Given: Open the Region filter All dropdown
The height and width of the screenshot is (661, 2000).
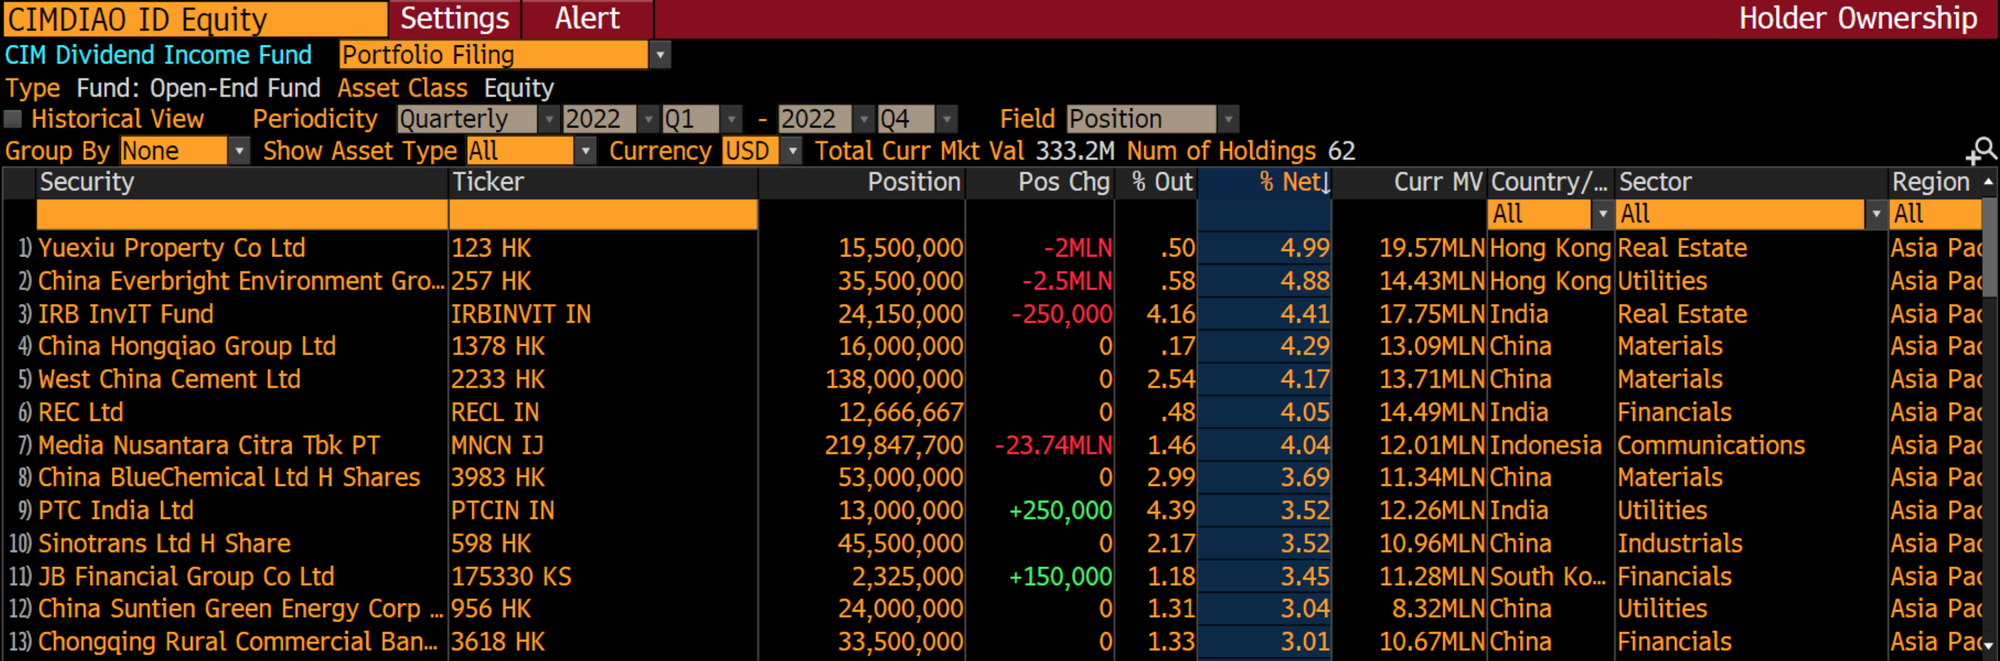Looking at the screenshot, I should coord(1935,214).
